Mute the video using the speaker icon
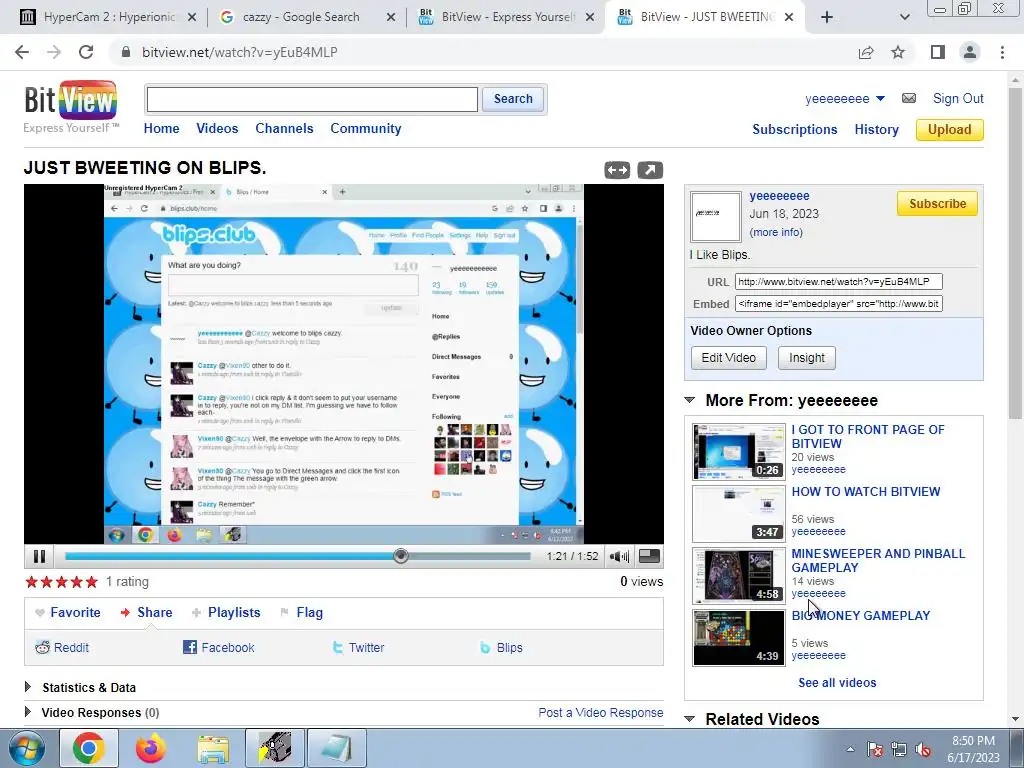Screen dimensions: 1024x768 pos(619,556)
